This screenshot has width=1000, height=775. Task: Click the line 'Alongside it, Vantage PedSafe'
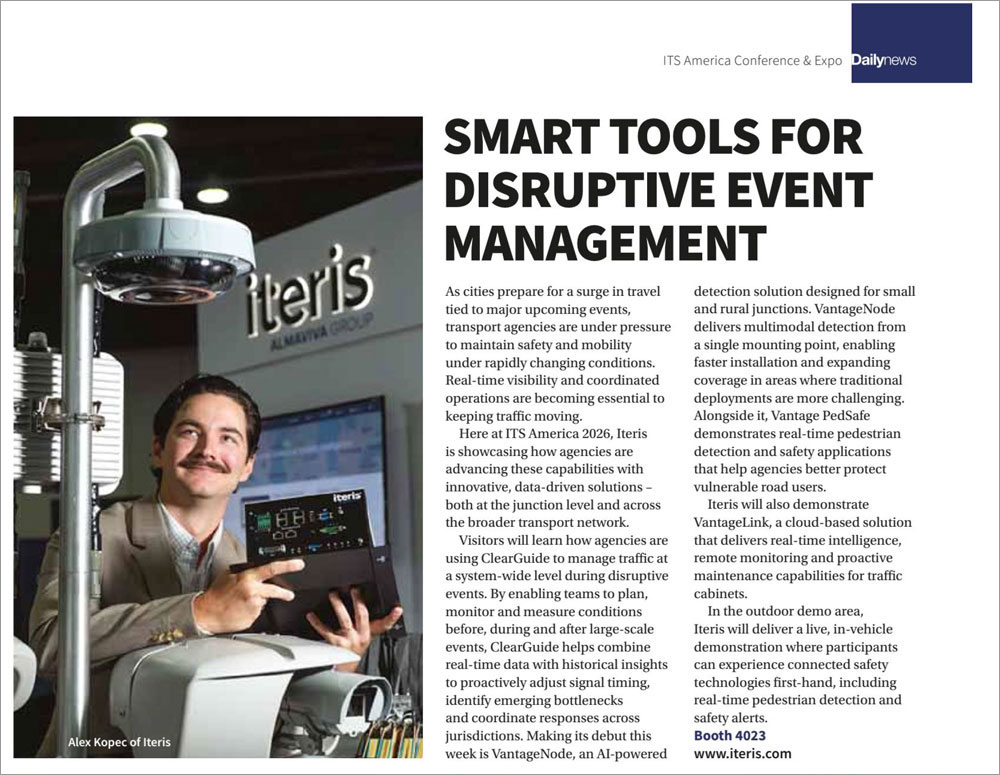782,416
